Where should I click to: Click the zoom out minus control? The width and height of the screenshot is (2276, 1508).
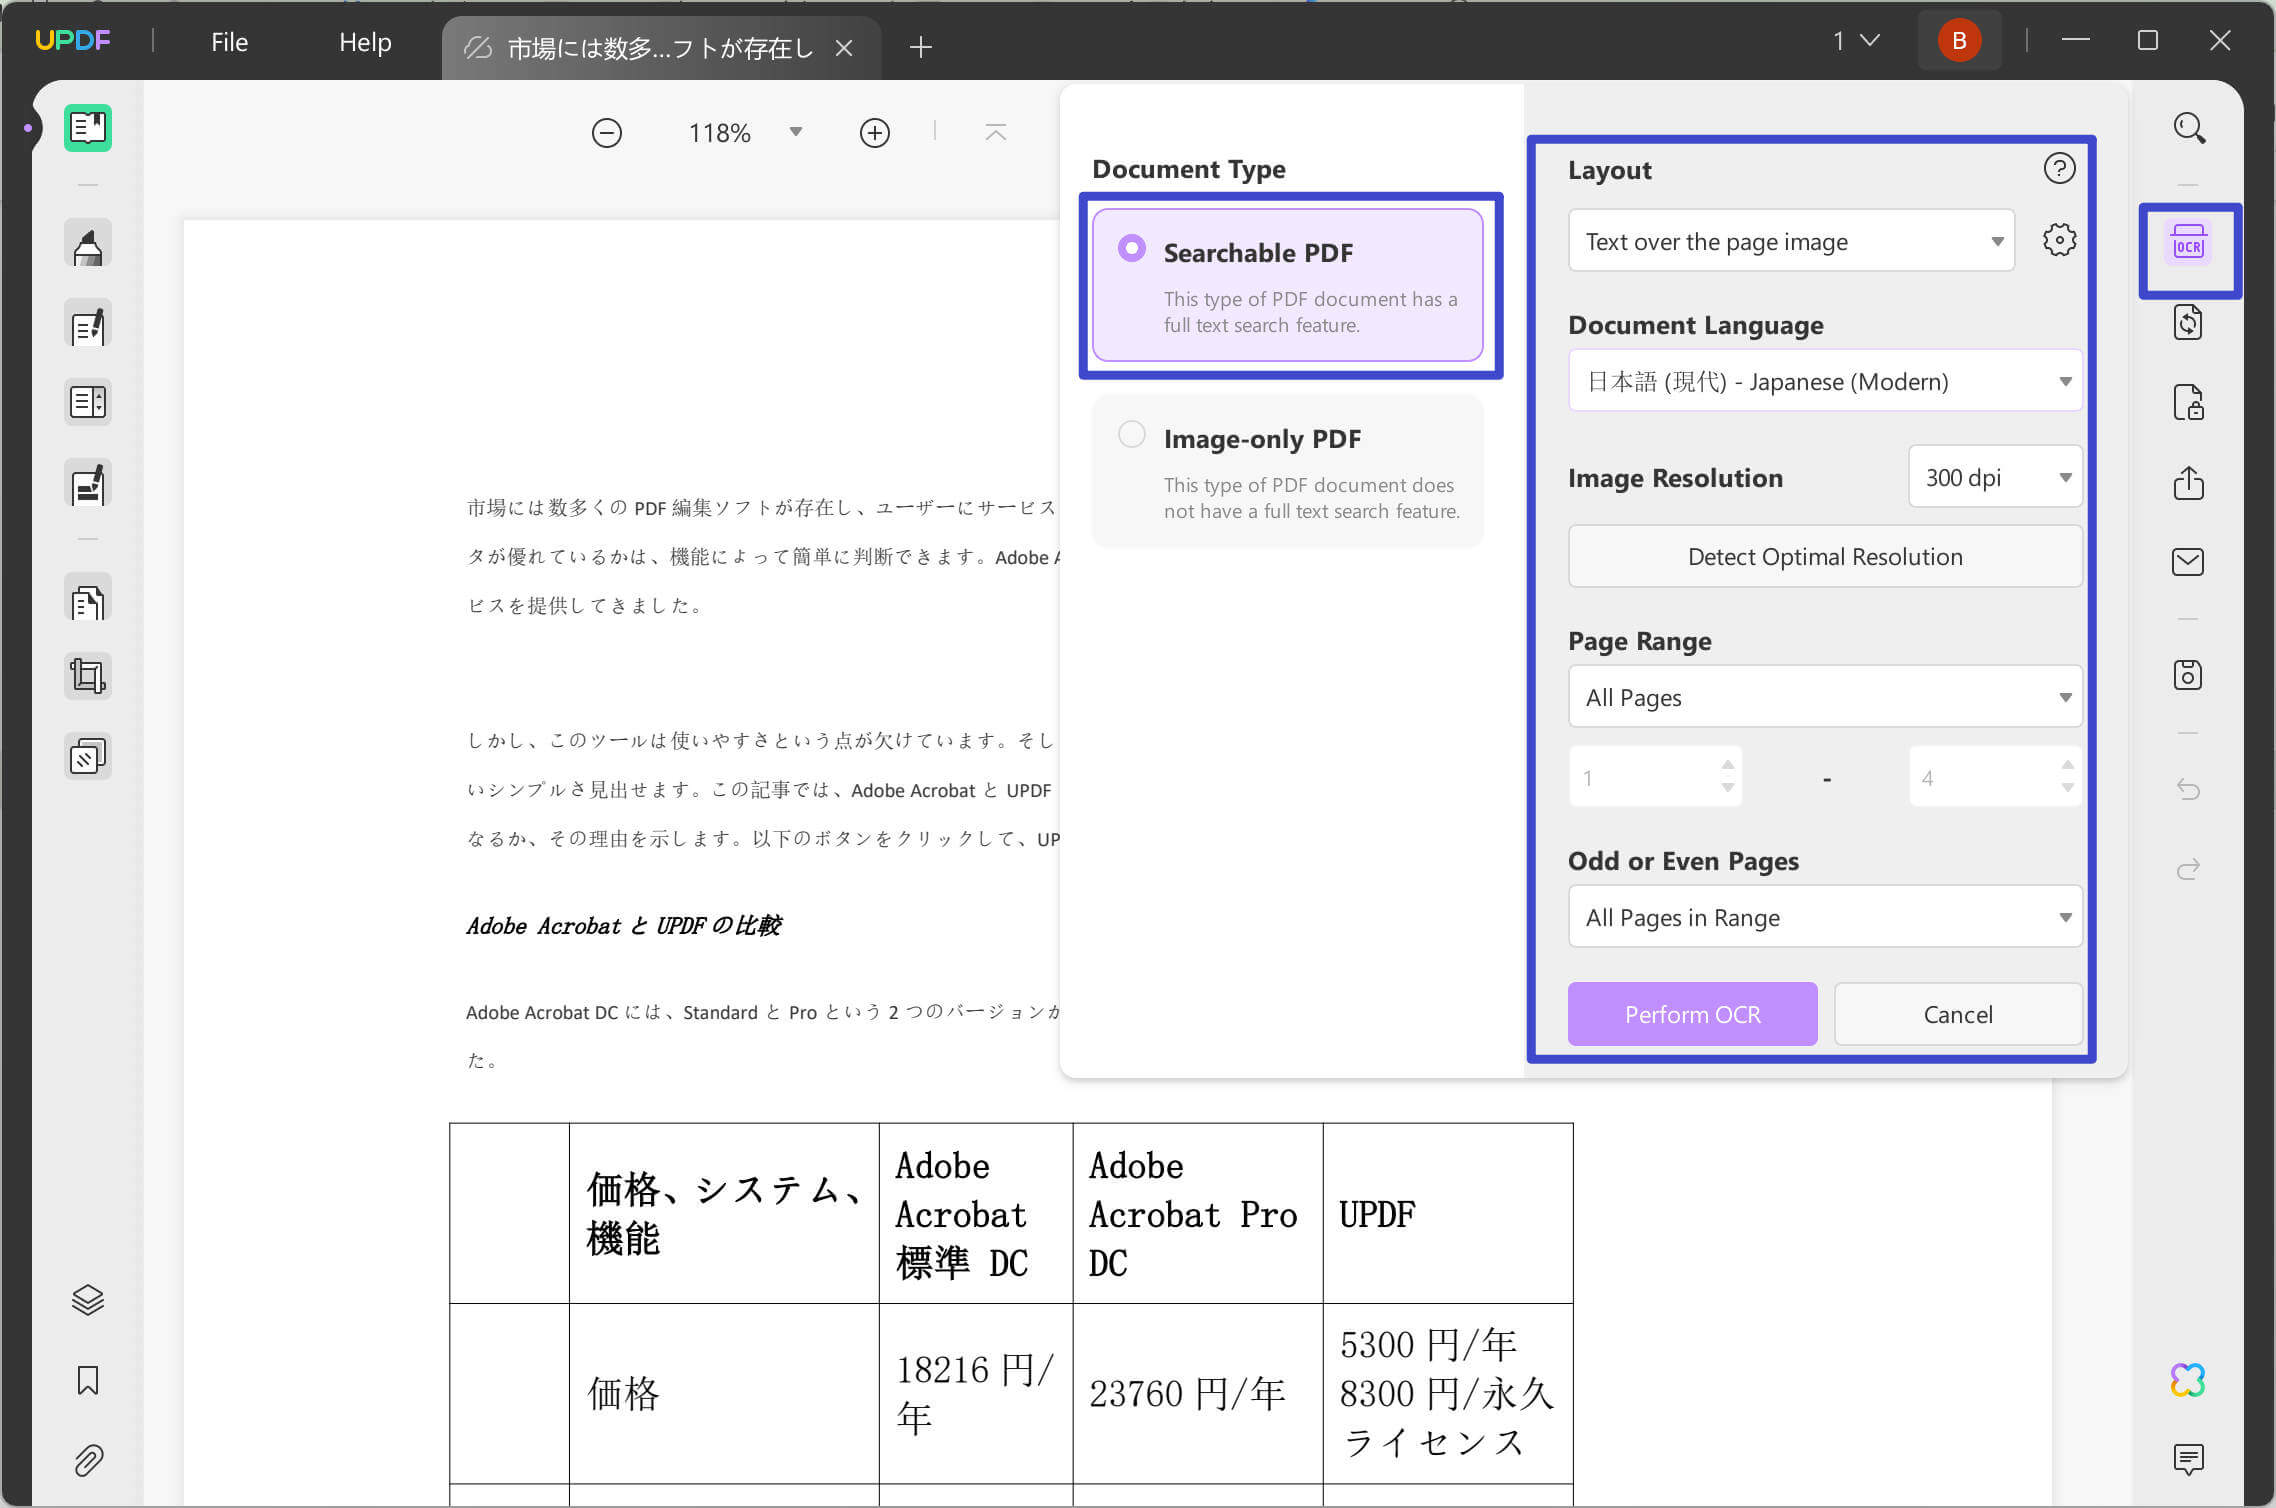[607, 131]
